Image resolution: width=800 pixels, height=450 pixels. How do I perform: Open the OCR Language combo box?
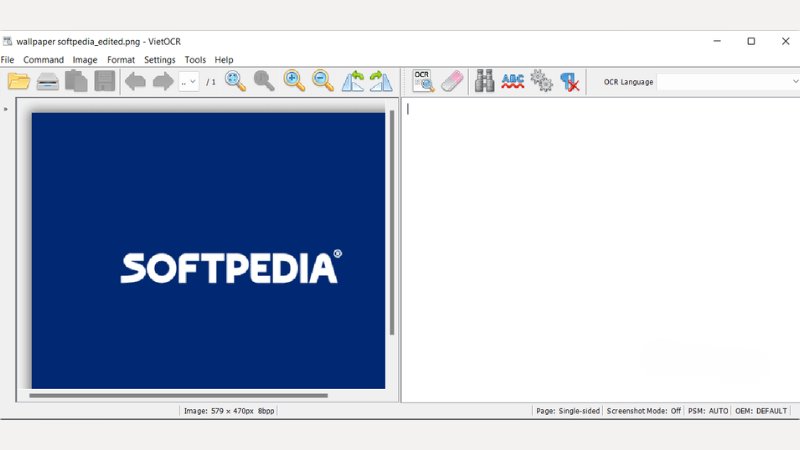[x=728, y=82]
